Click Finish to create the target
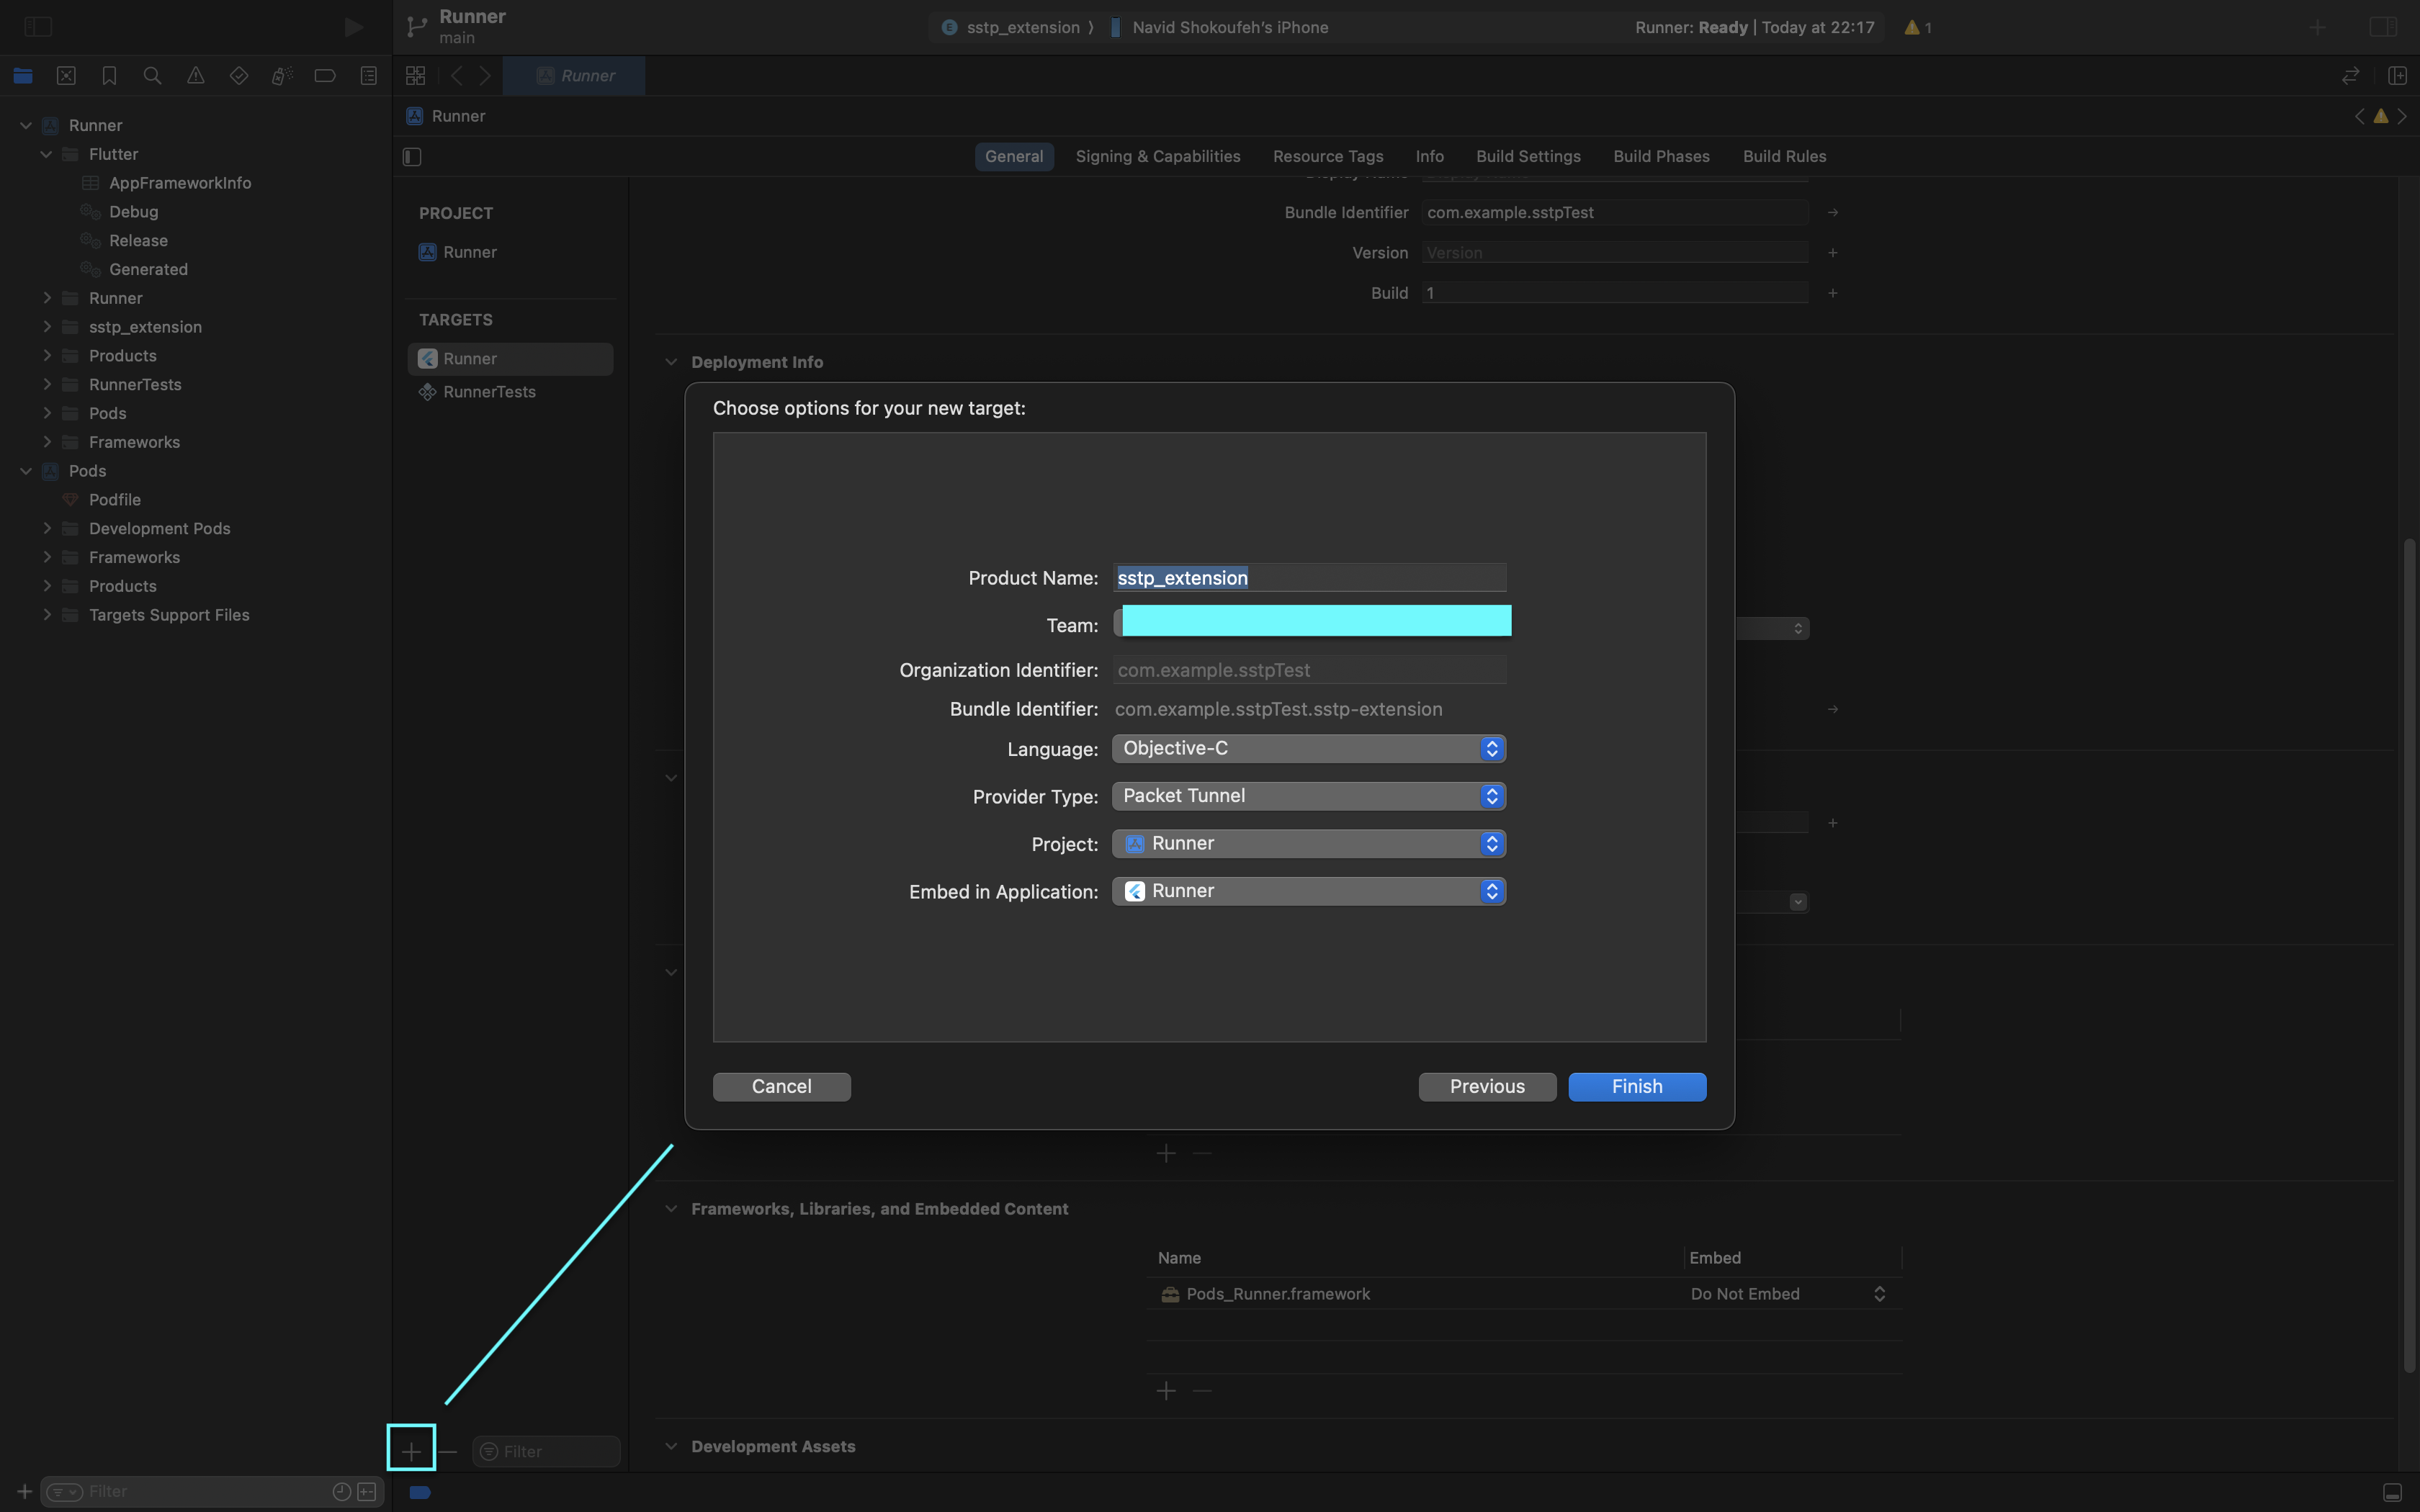This screenshot has height=1512, width=2420. click(1637, 1086)
